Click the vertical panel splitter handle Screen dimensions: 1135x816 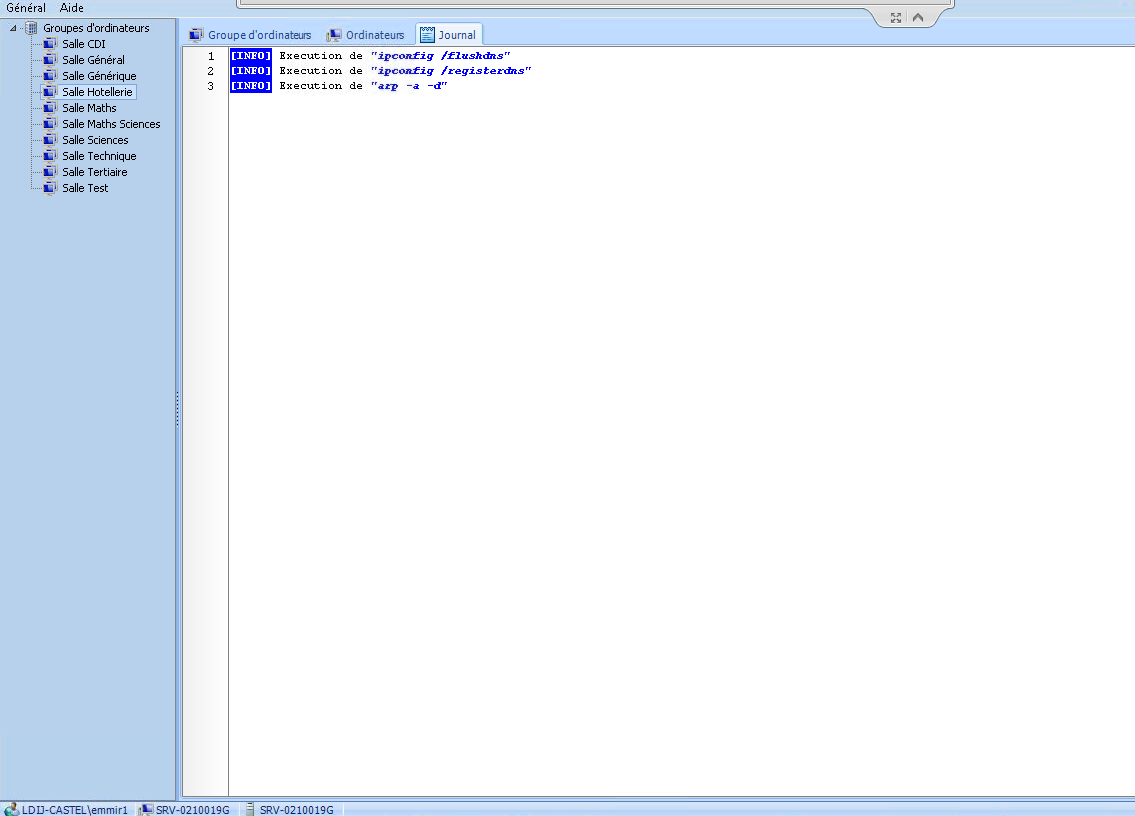(x=177, y=409)
